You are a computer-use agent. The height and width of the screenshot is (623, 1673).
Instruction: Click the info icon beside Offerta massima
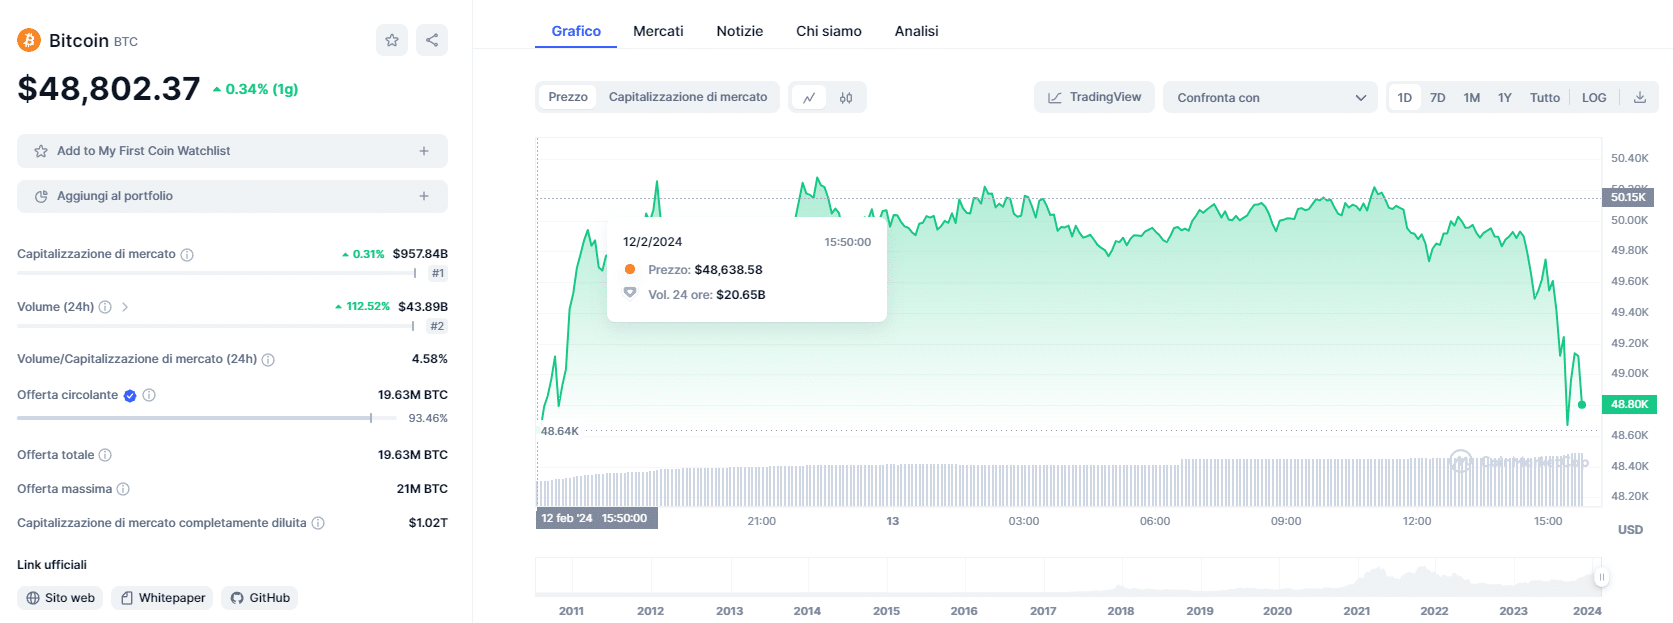point(123,489)
